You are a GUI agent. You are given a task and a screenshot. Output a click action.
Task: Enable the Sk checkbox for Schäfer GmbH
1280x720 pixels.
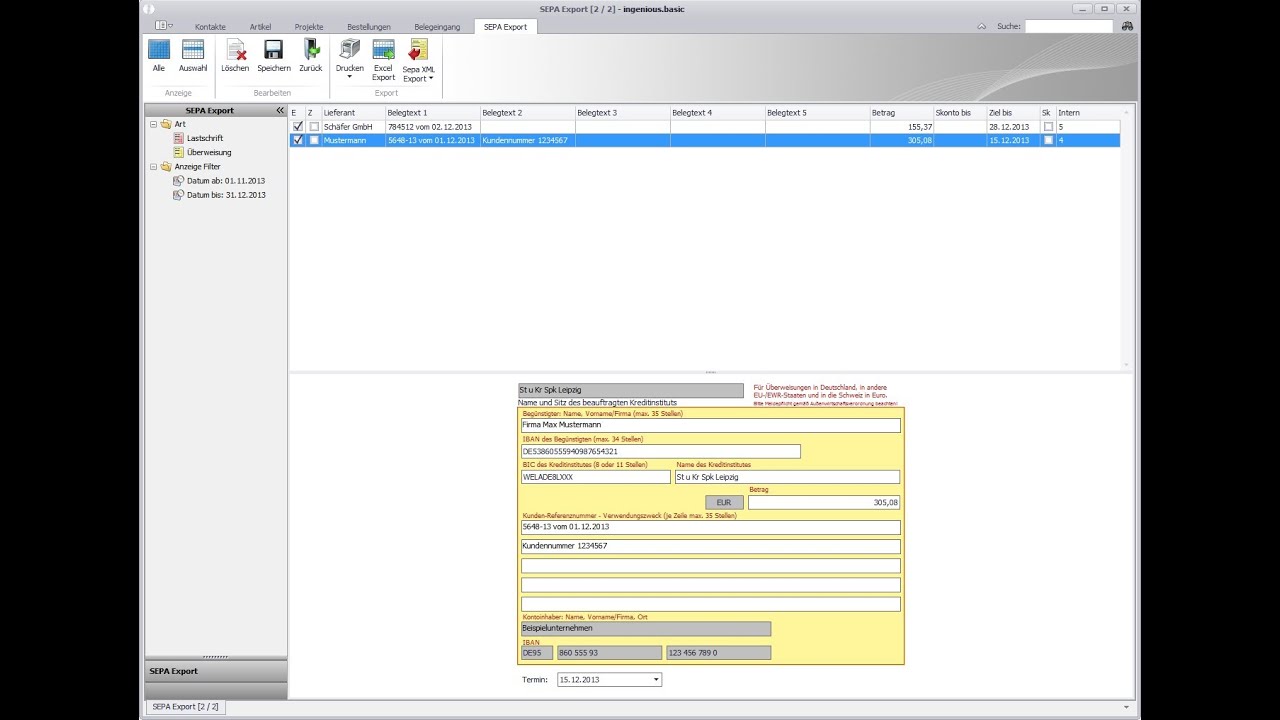[x=1048, y=127]
